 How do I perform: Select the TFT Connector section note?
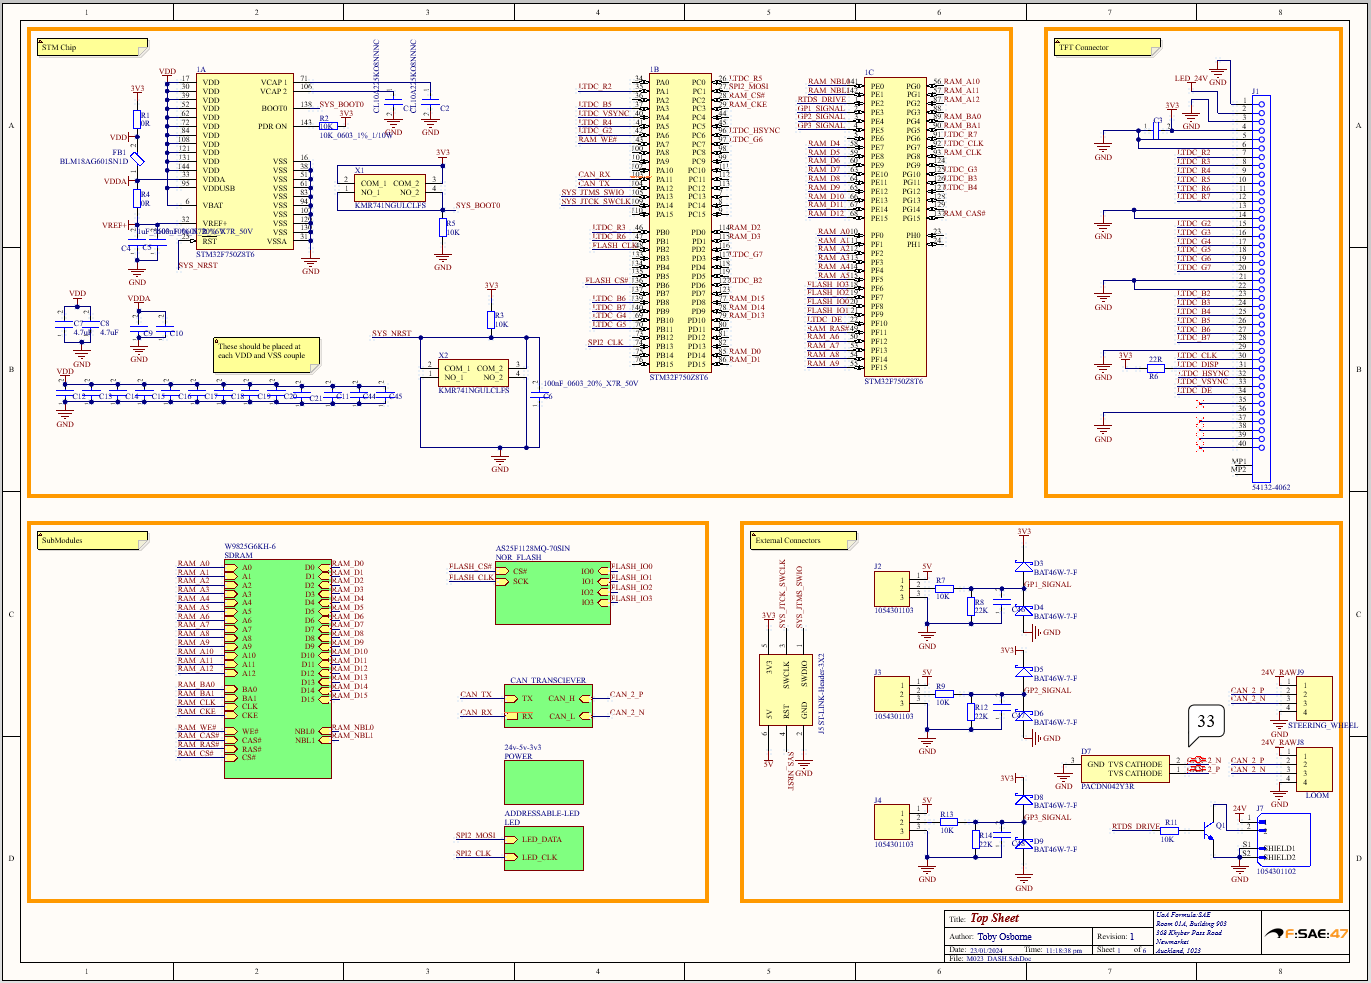pos(1108,47)
